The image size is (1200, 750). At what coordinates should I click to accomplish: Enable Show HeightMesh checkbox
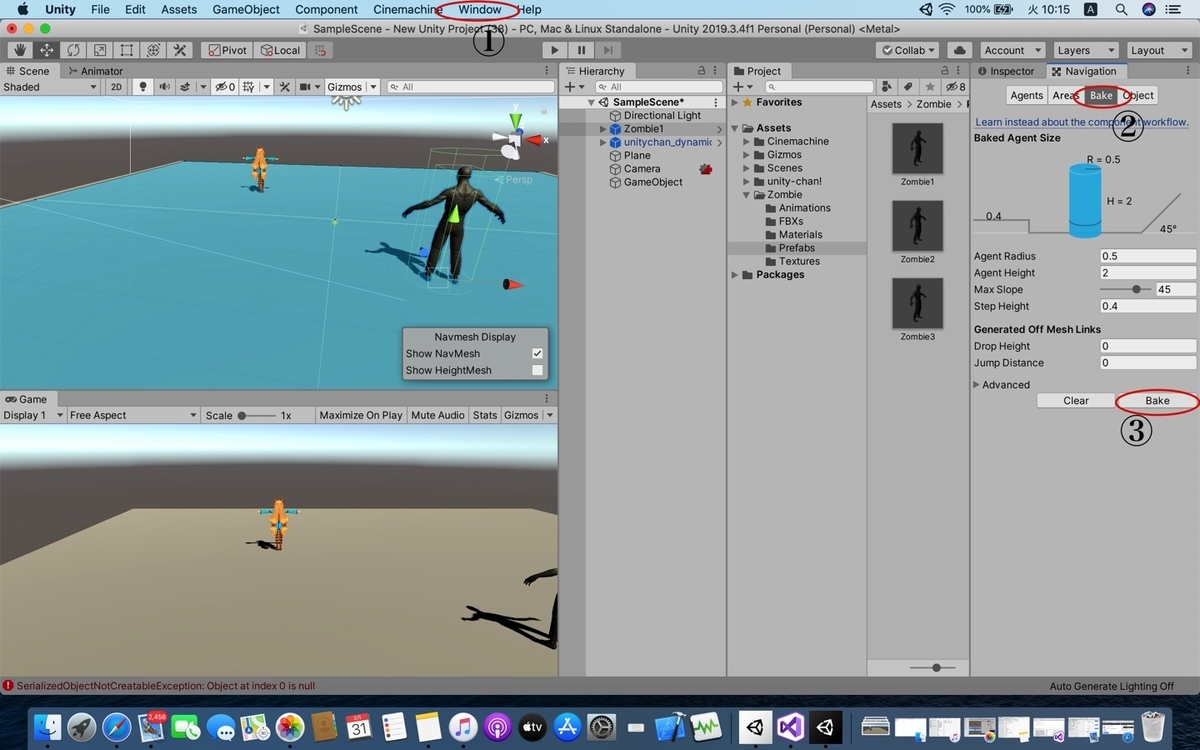pyautogui.click(x=537, y=370)
